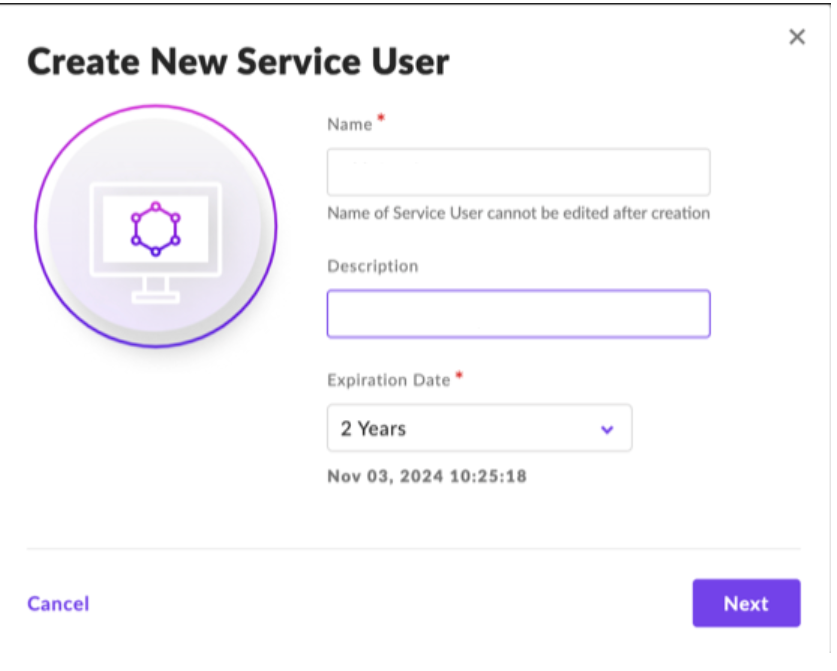Cancel the service user creation
Viewport: 837px width, 671px height.
[58, 603]
